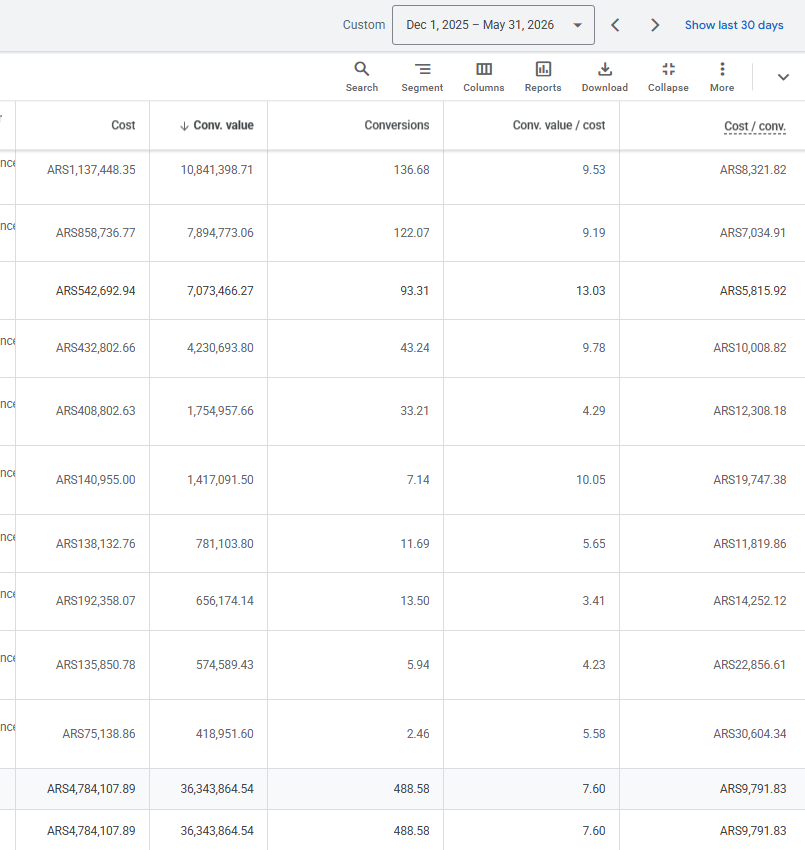Open the Reports icon
805x850 pixels.
click(543, 69)
